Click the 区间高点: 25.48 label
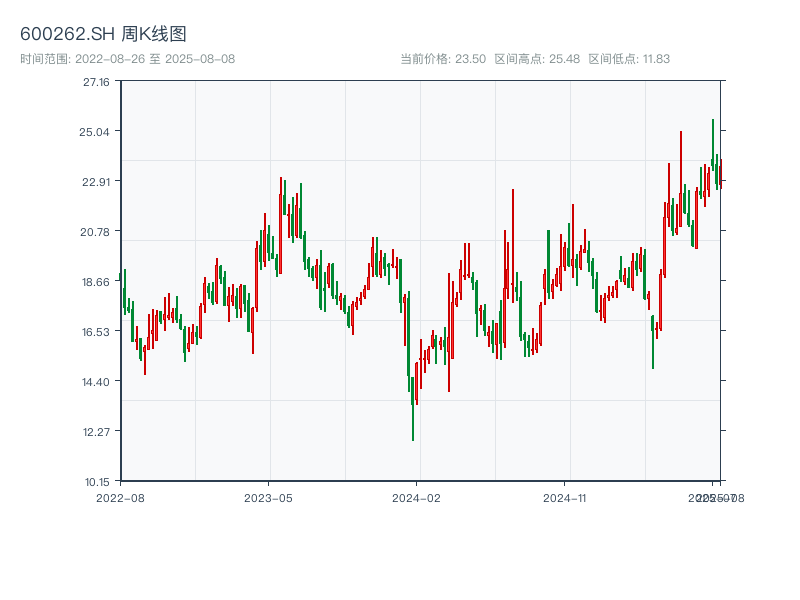The image size is (800, 600). [x=537, y=59]
